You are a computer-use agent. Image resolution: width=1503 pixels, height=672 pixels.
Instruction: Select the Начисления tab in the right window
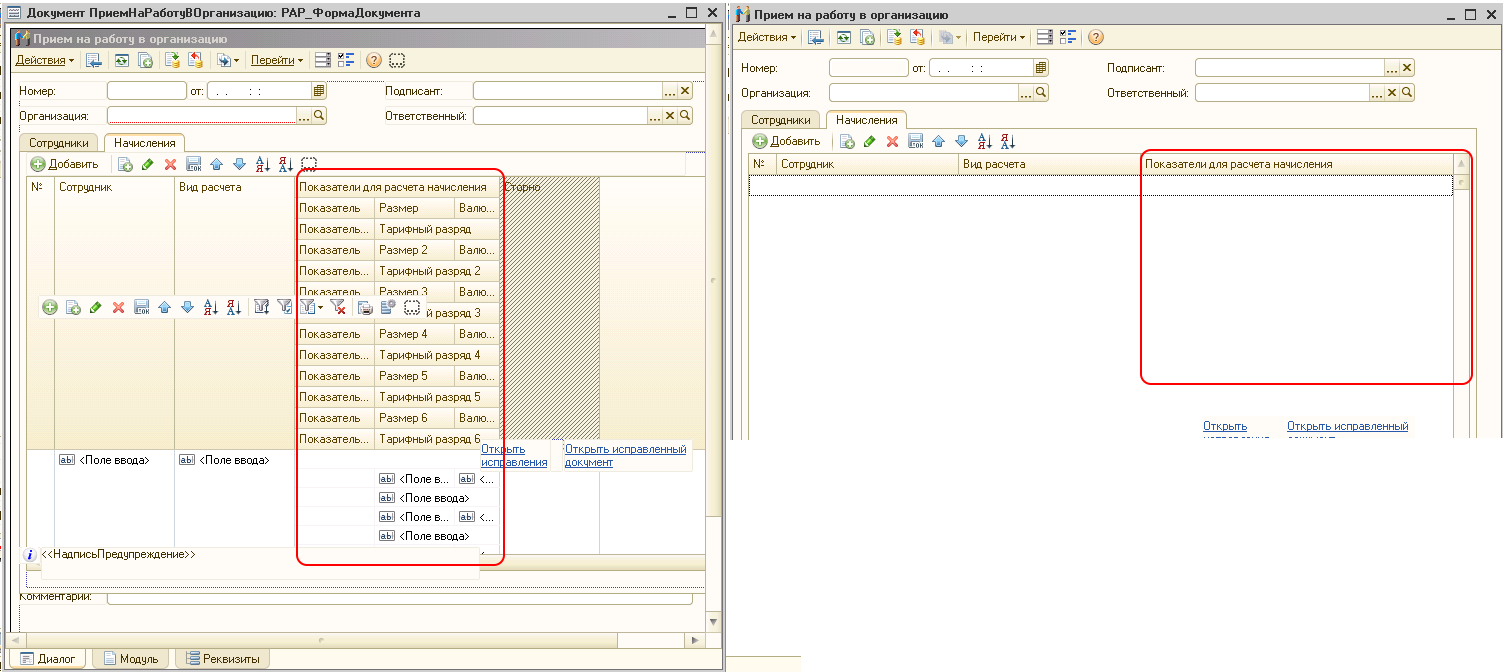coord(867,120)
